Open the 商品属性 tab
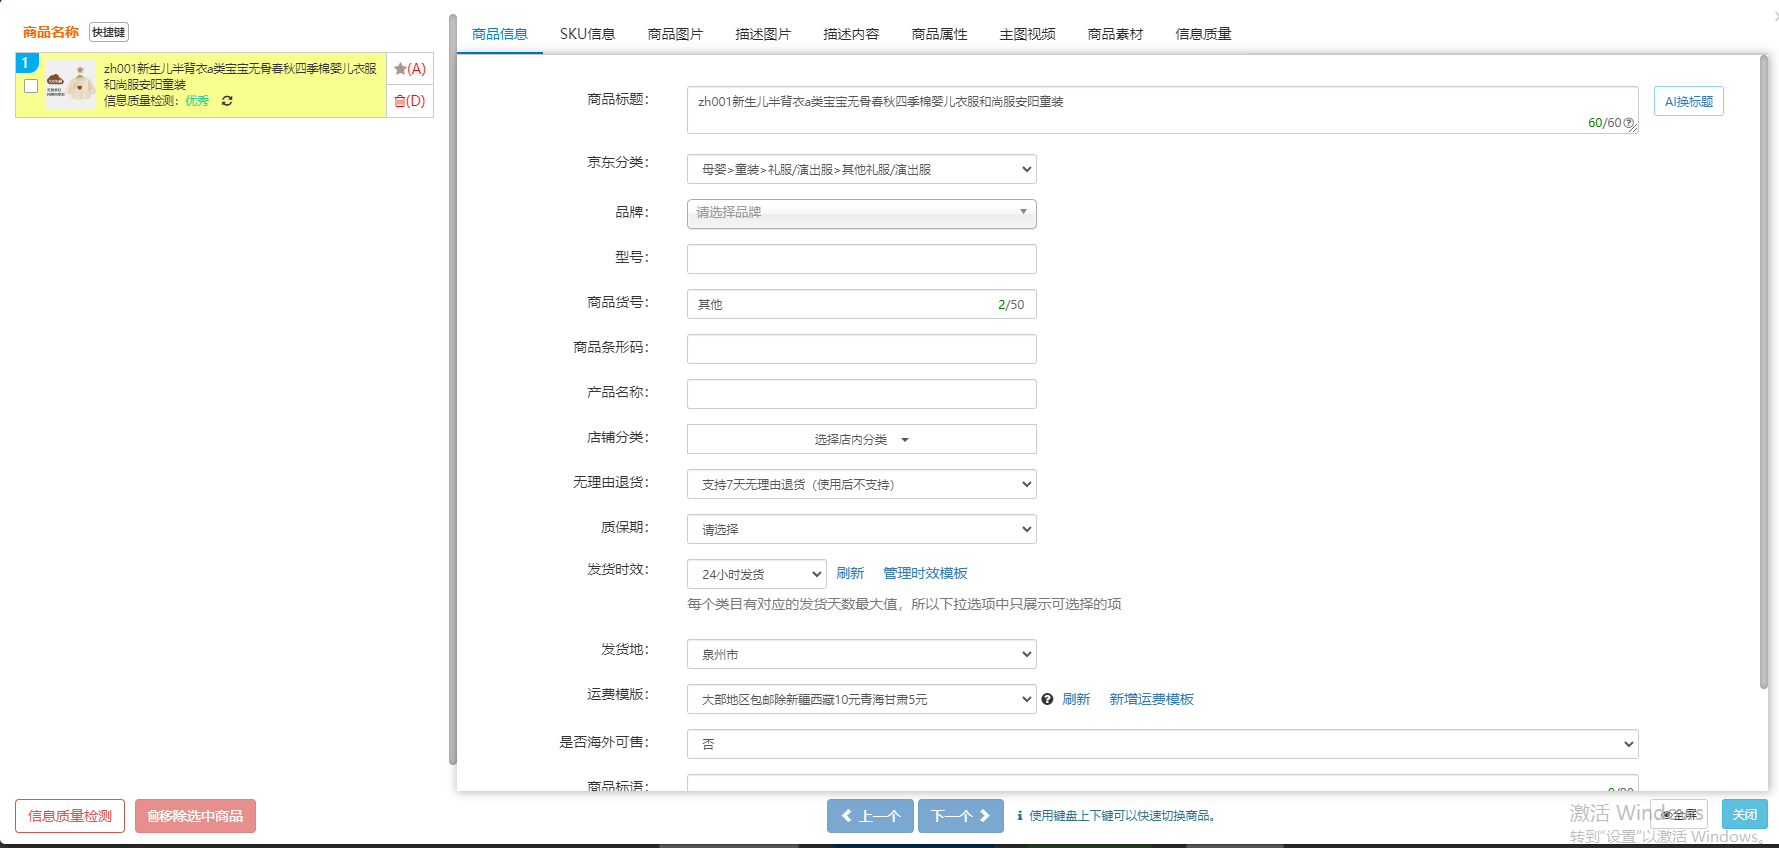Image resolution: width=1779 pixels, height=848 pixels. pyautogui.click(x=939, y=34)
